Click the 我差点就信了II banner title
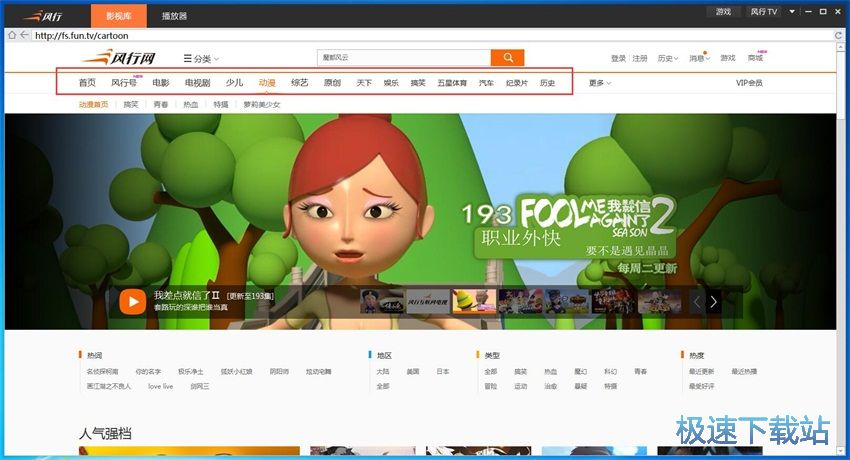 186,295
